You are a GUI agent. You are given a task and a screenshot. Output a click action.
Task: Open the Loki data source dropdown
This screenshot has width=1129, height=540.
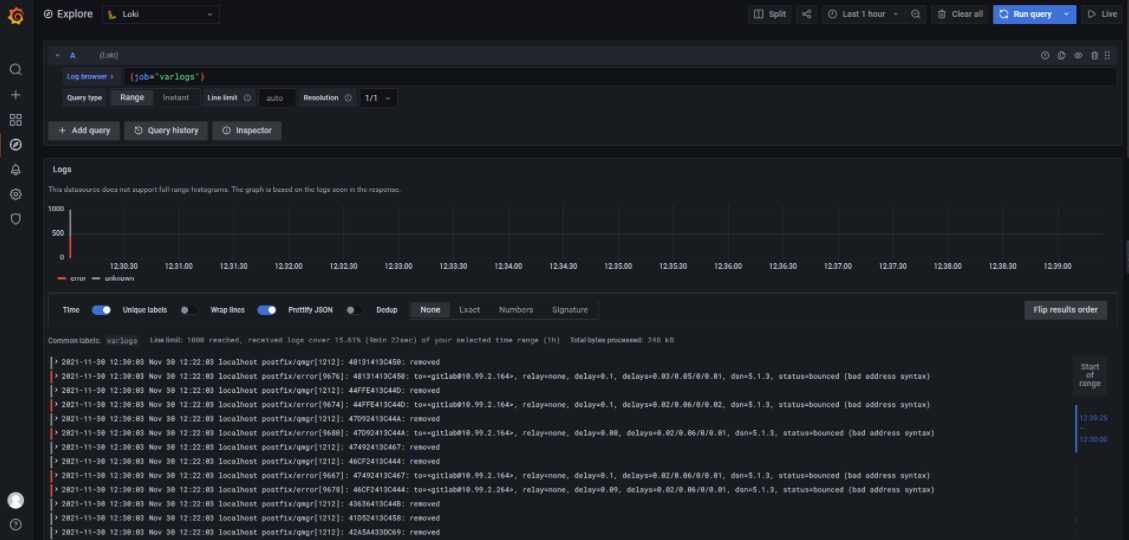(161, 14)
